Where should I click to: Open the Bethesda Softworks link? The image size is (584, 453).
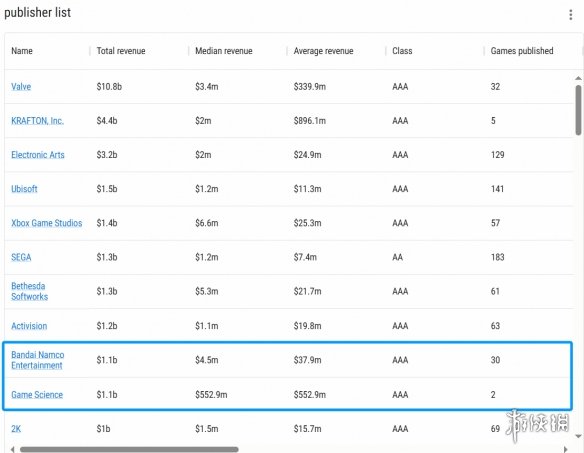coord(29,291)
